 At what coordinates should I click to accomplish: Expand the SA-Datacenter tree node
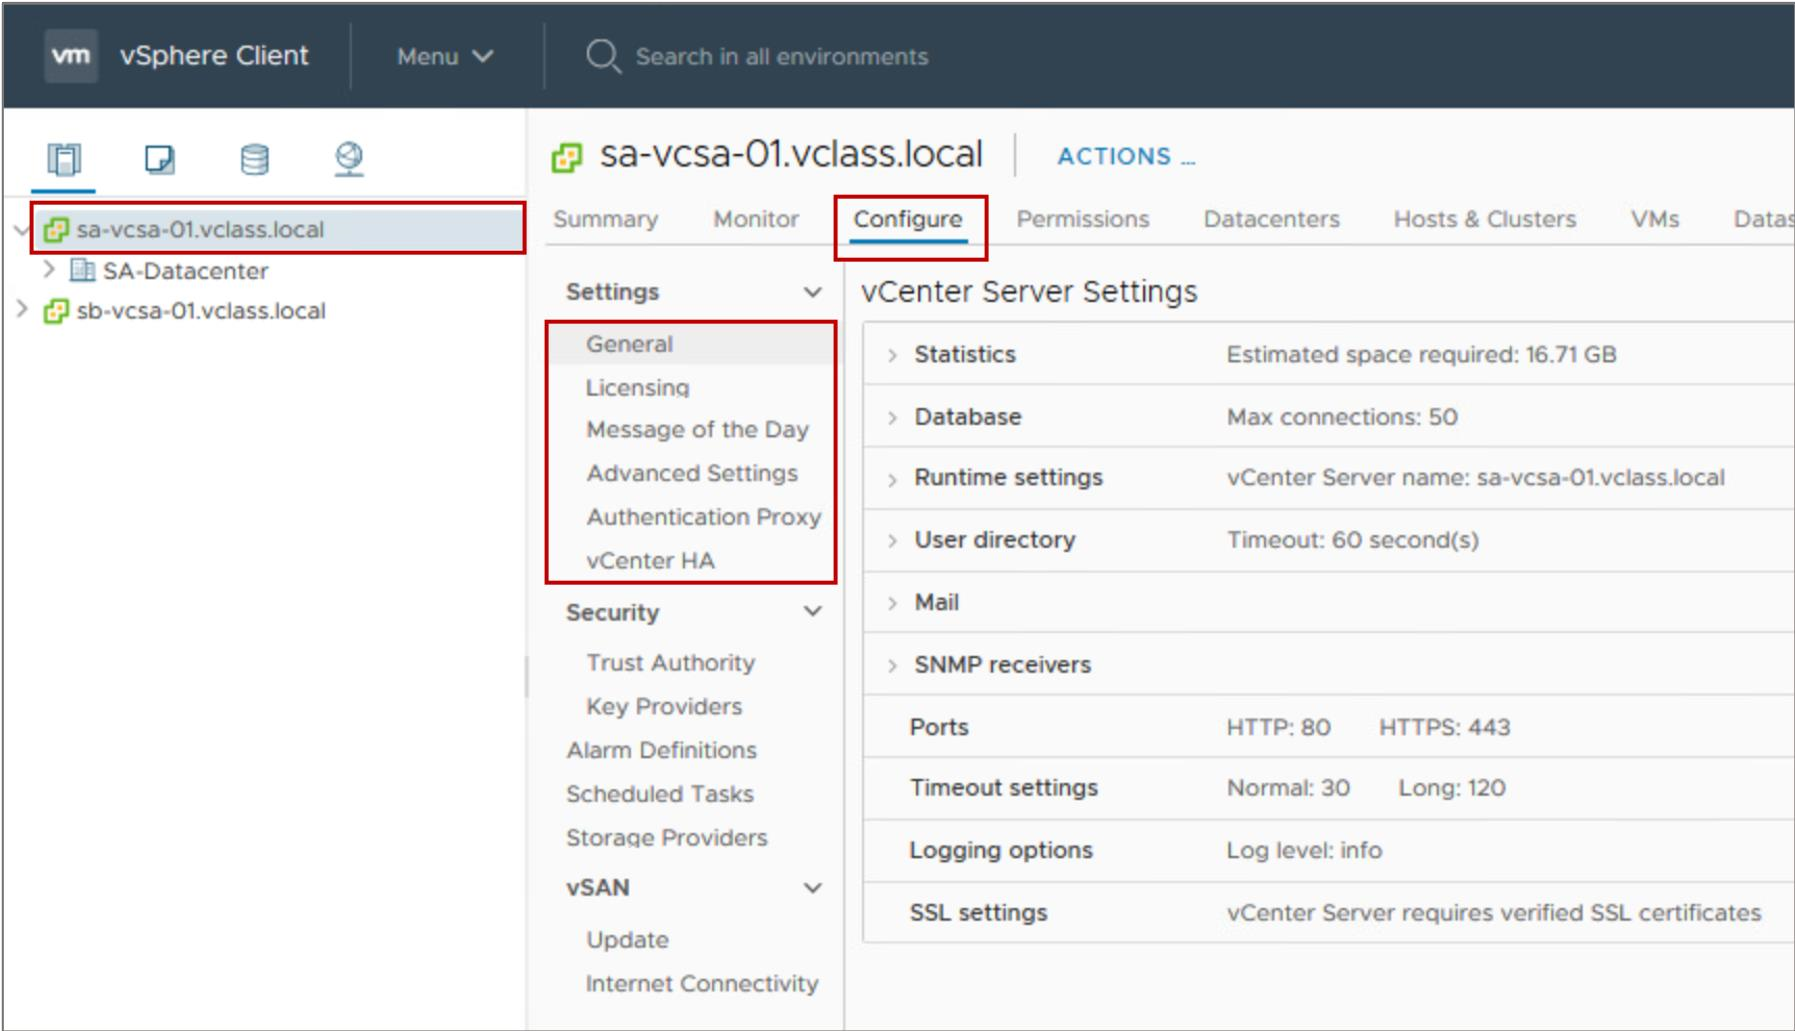[48, 269]
